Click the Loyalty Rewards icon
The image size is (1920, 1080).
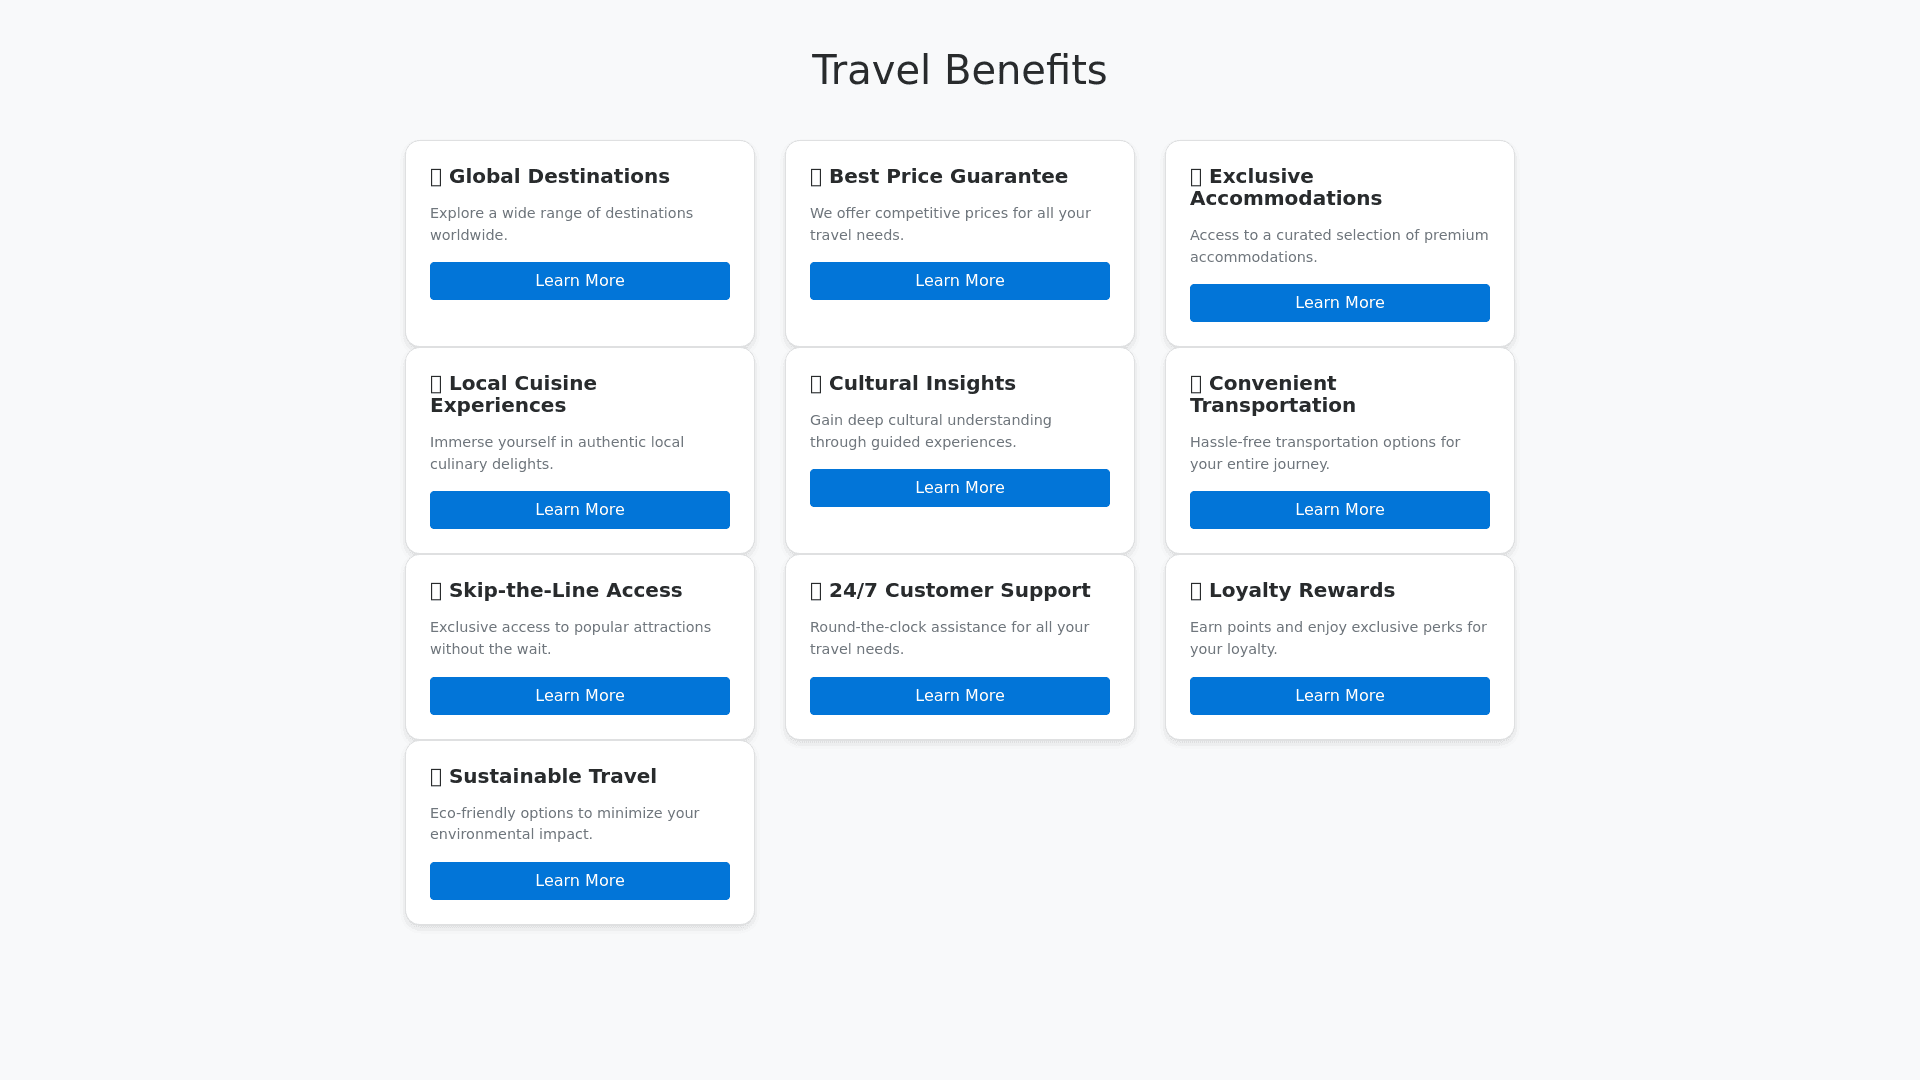(x=1196, y=592)
